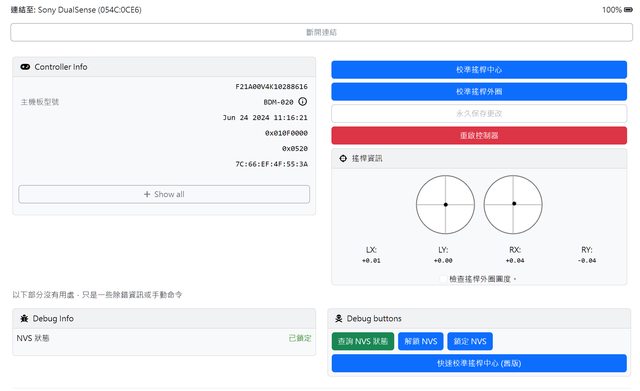Click the 鎖定 NVS lock button

[470, 341]
